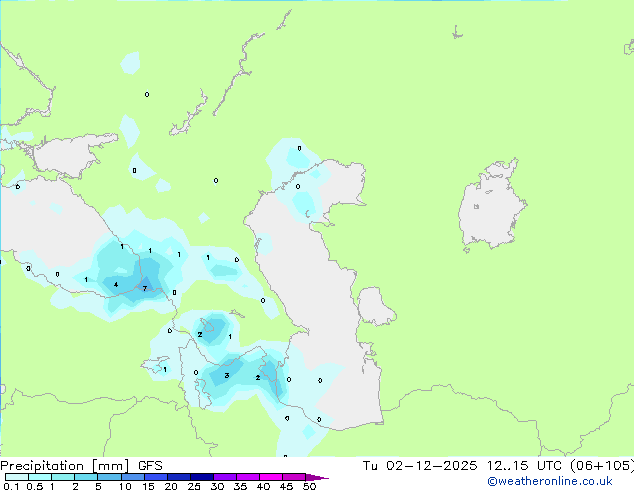Click the 5–10 mm legend color box

(109, 477)
